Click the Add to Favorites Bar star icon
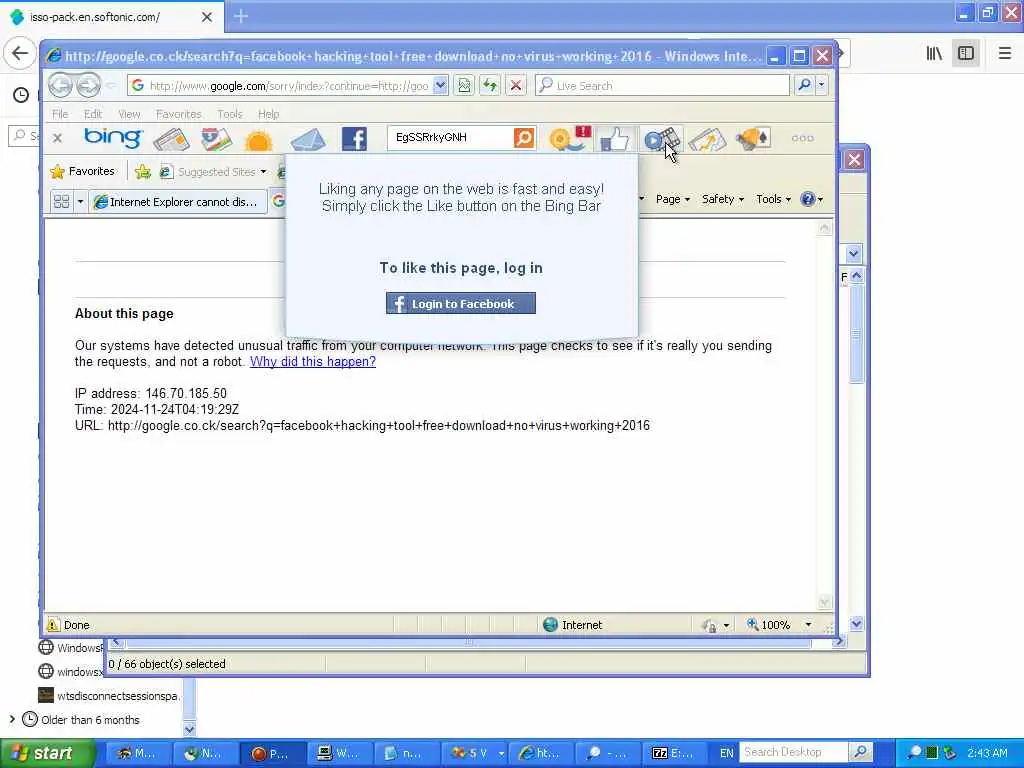 pos(142,172)
